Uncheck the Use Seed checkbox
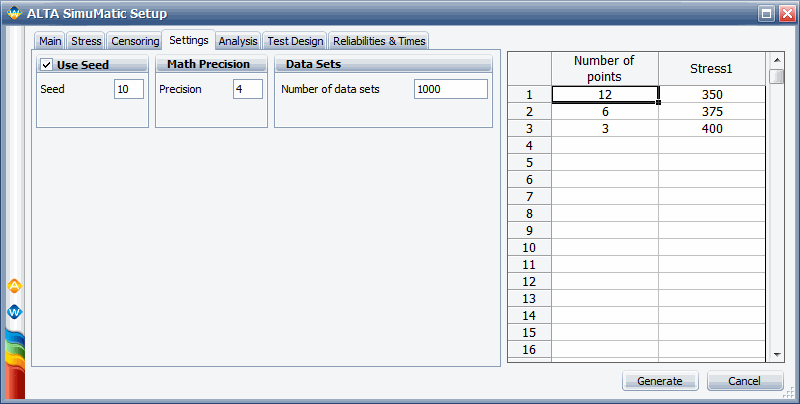800x404 pixels. click(x=47, y=65)
